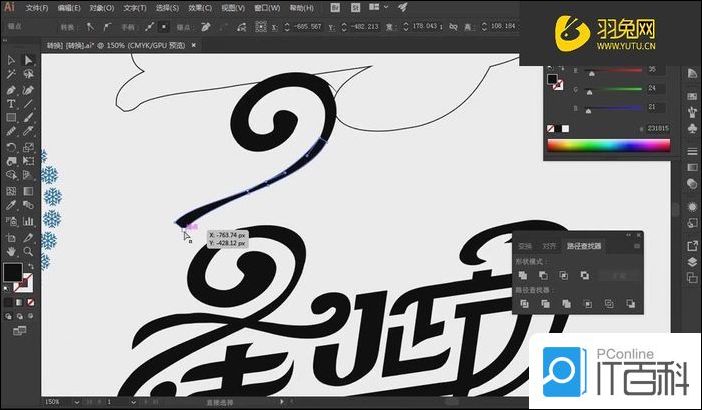The width and height of the screenshot is (702, 410).
Task: Open the 效果(C) menu
Action: point(199,7)
